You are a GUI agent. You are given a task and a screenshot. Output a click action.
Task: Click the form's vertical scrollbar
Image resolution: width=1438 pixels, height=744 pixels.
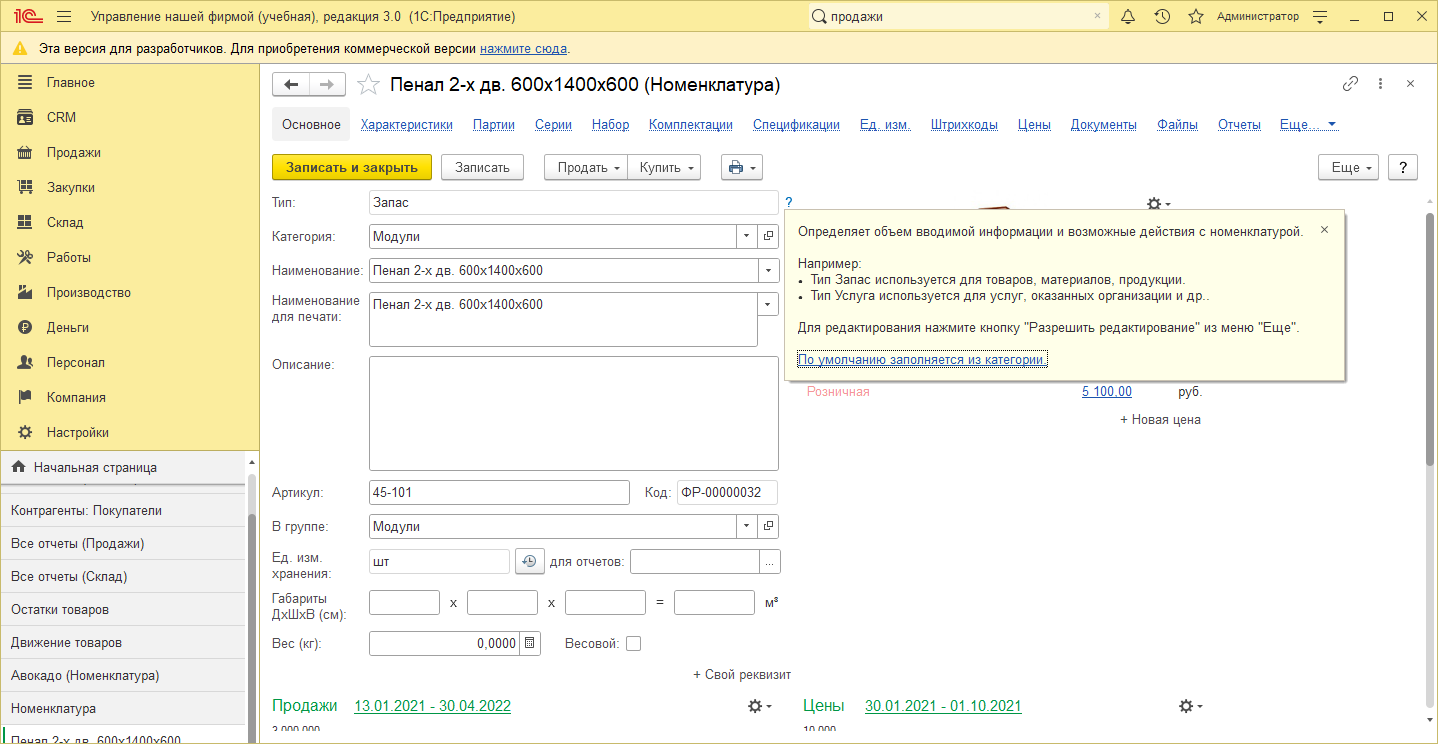pyautogui.click(x=1430, y=340)
